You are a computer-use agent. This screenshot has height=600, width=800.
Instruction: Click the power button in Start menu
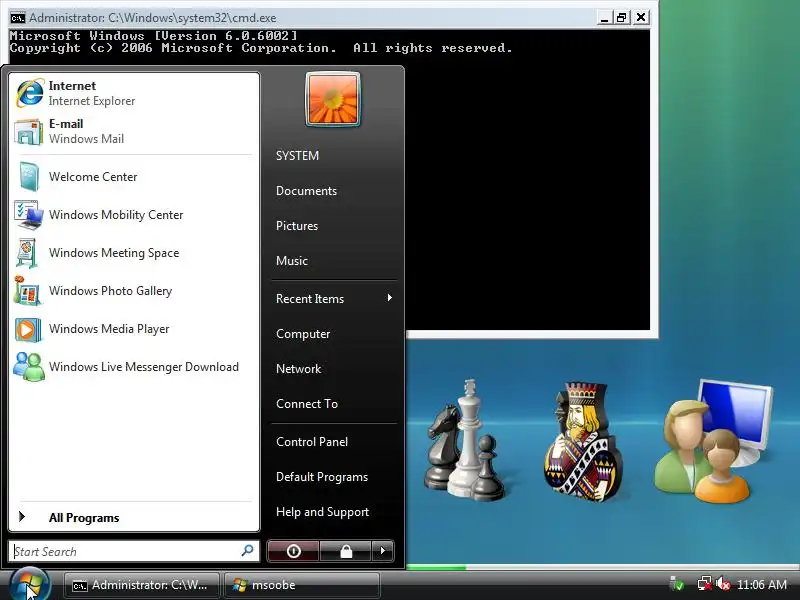(293, 551)
